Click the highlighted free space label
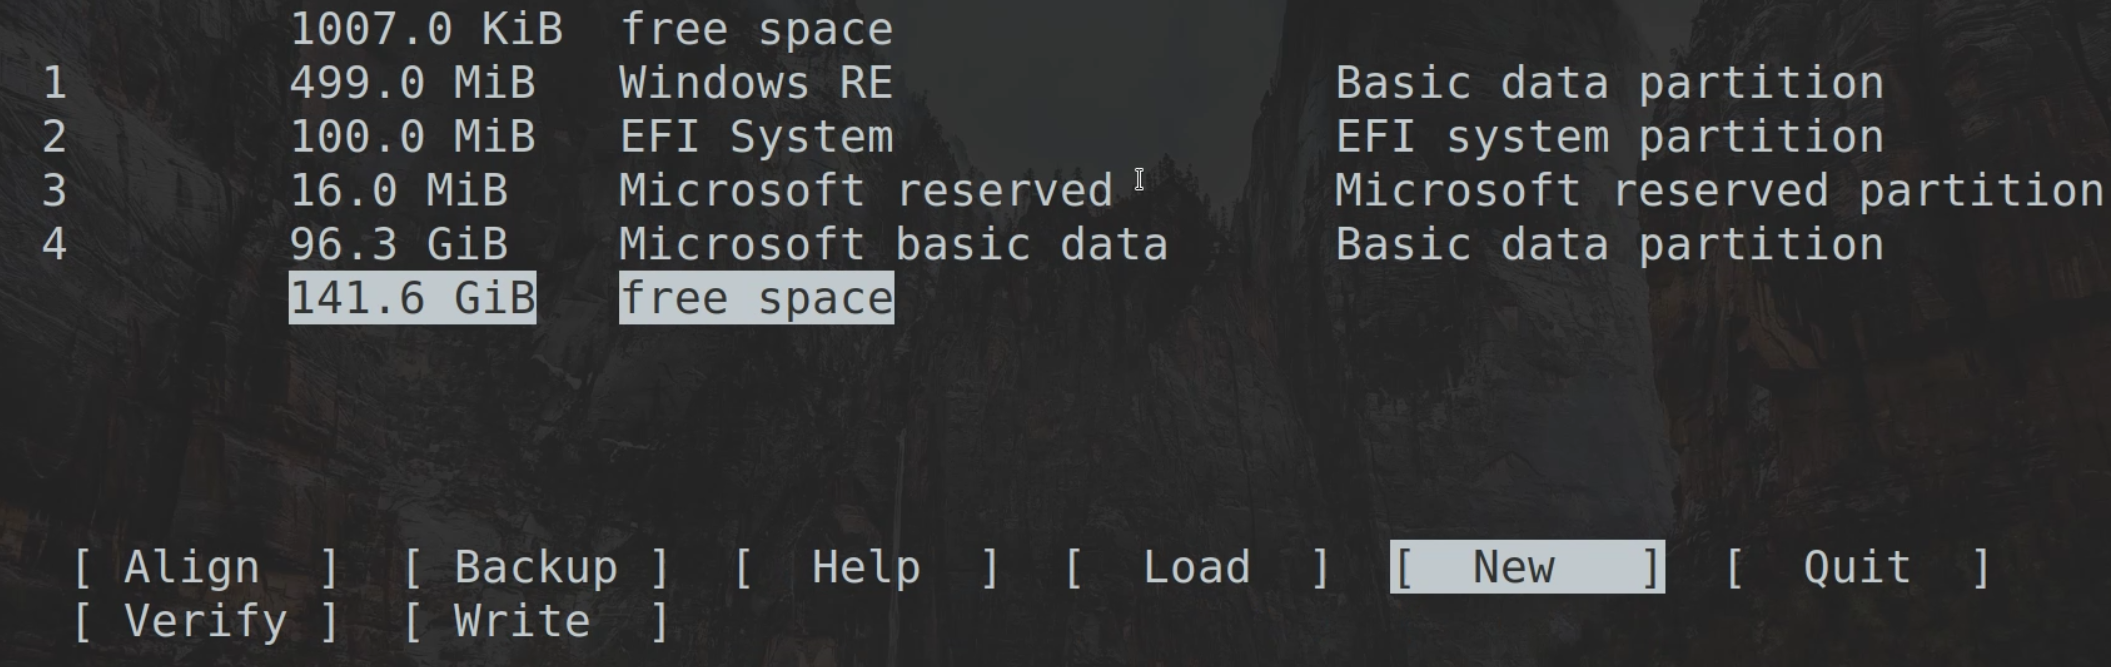Screen dimensions: 2111x667 click(x=756, y=299)
